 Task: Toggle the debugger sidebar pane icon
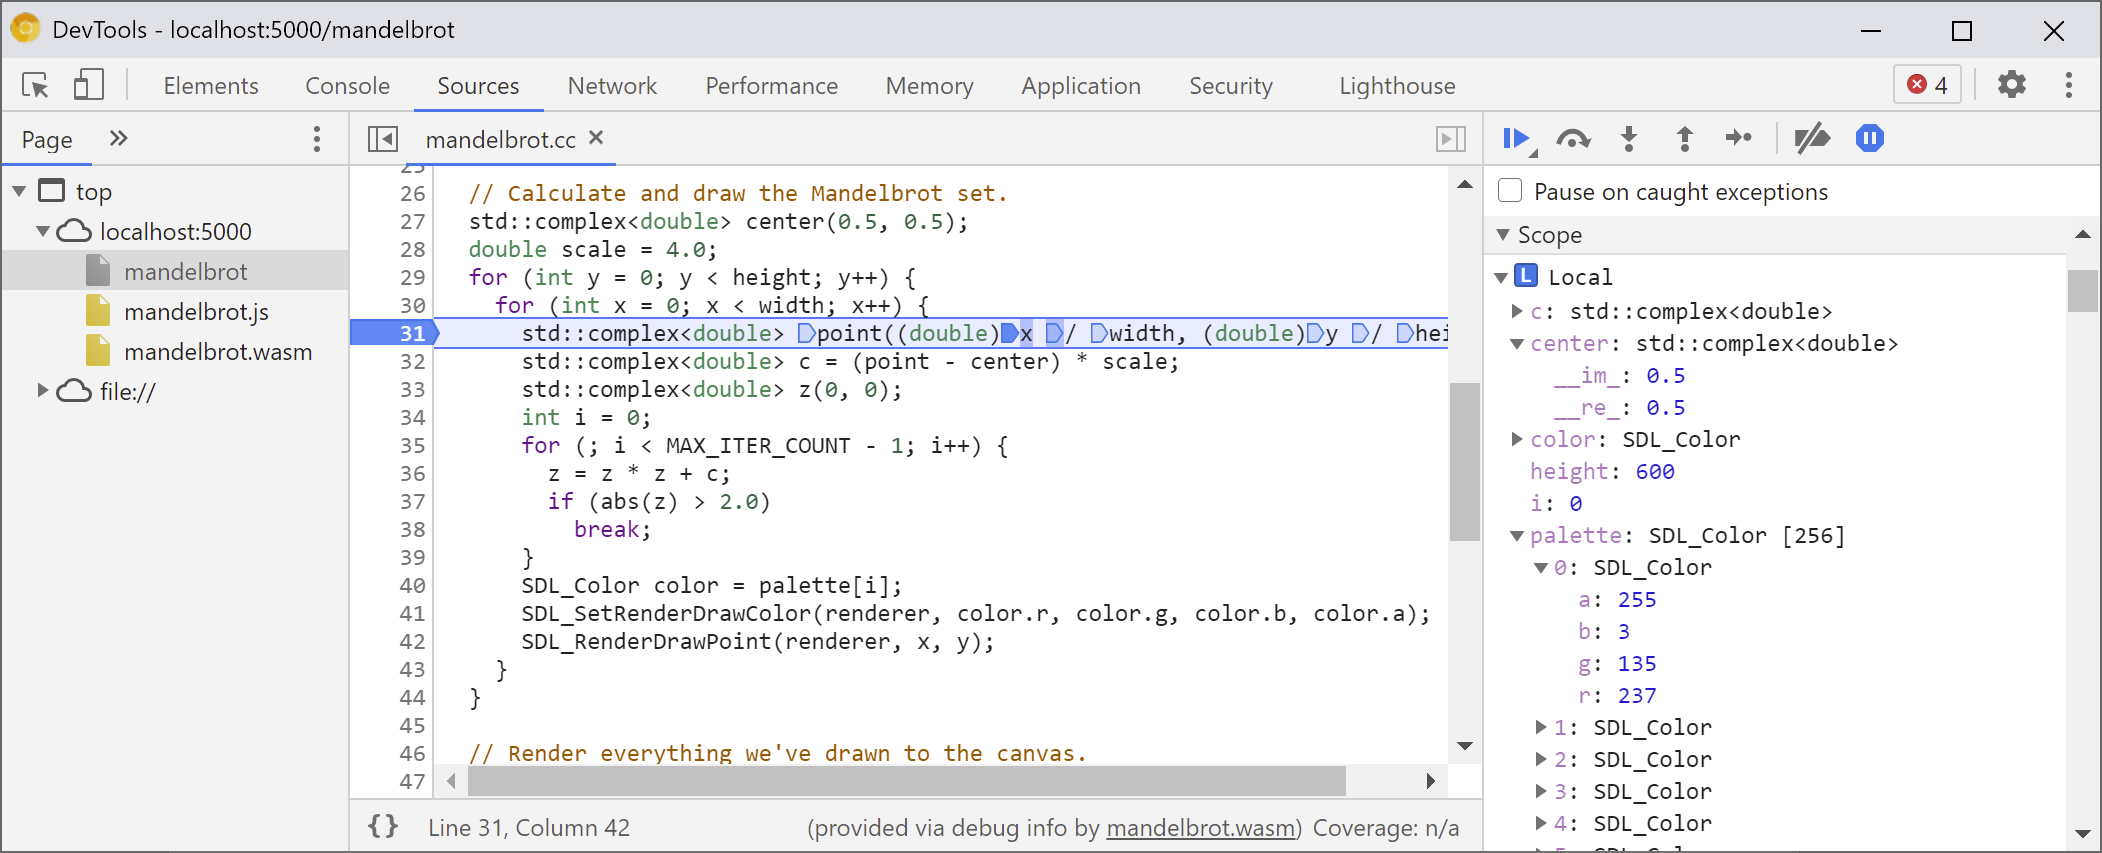click(x=1450, y=139)
